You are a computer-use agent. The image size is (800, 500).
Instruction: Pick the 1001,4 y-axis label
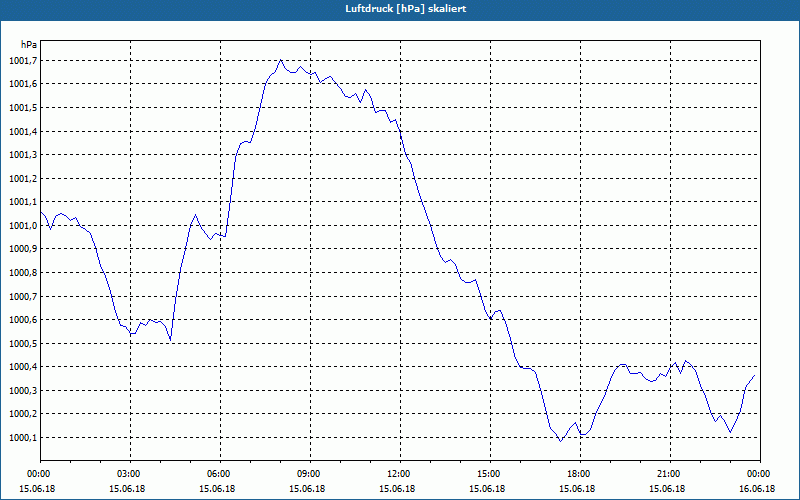23,132
